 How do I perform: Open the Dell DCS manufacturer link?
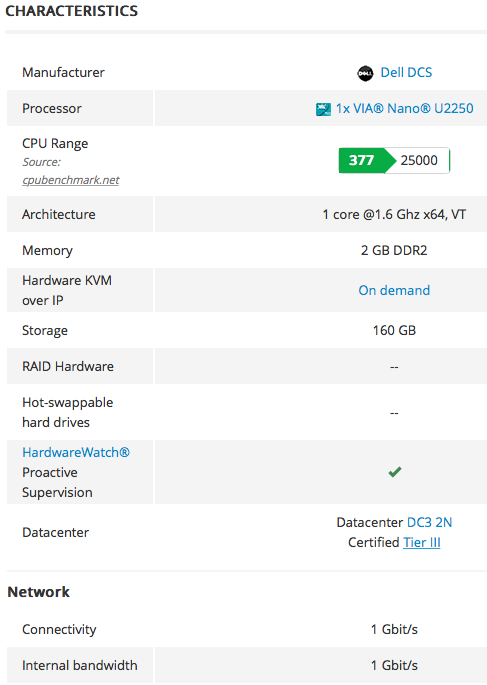click(x=406, y=73)
